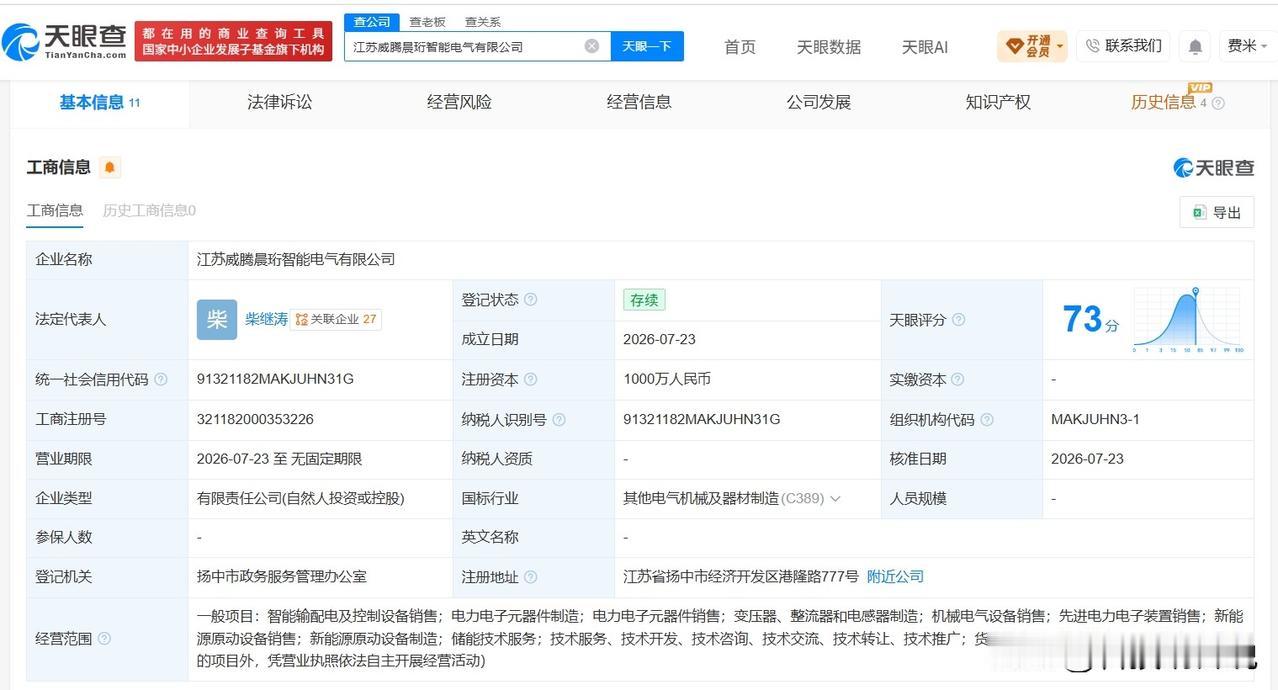
Task: Open the 经营信息 tab
Action: 639,102
